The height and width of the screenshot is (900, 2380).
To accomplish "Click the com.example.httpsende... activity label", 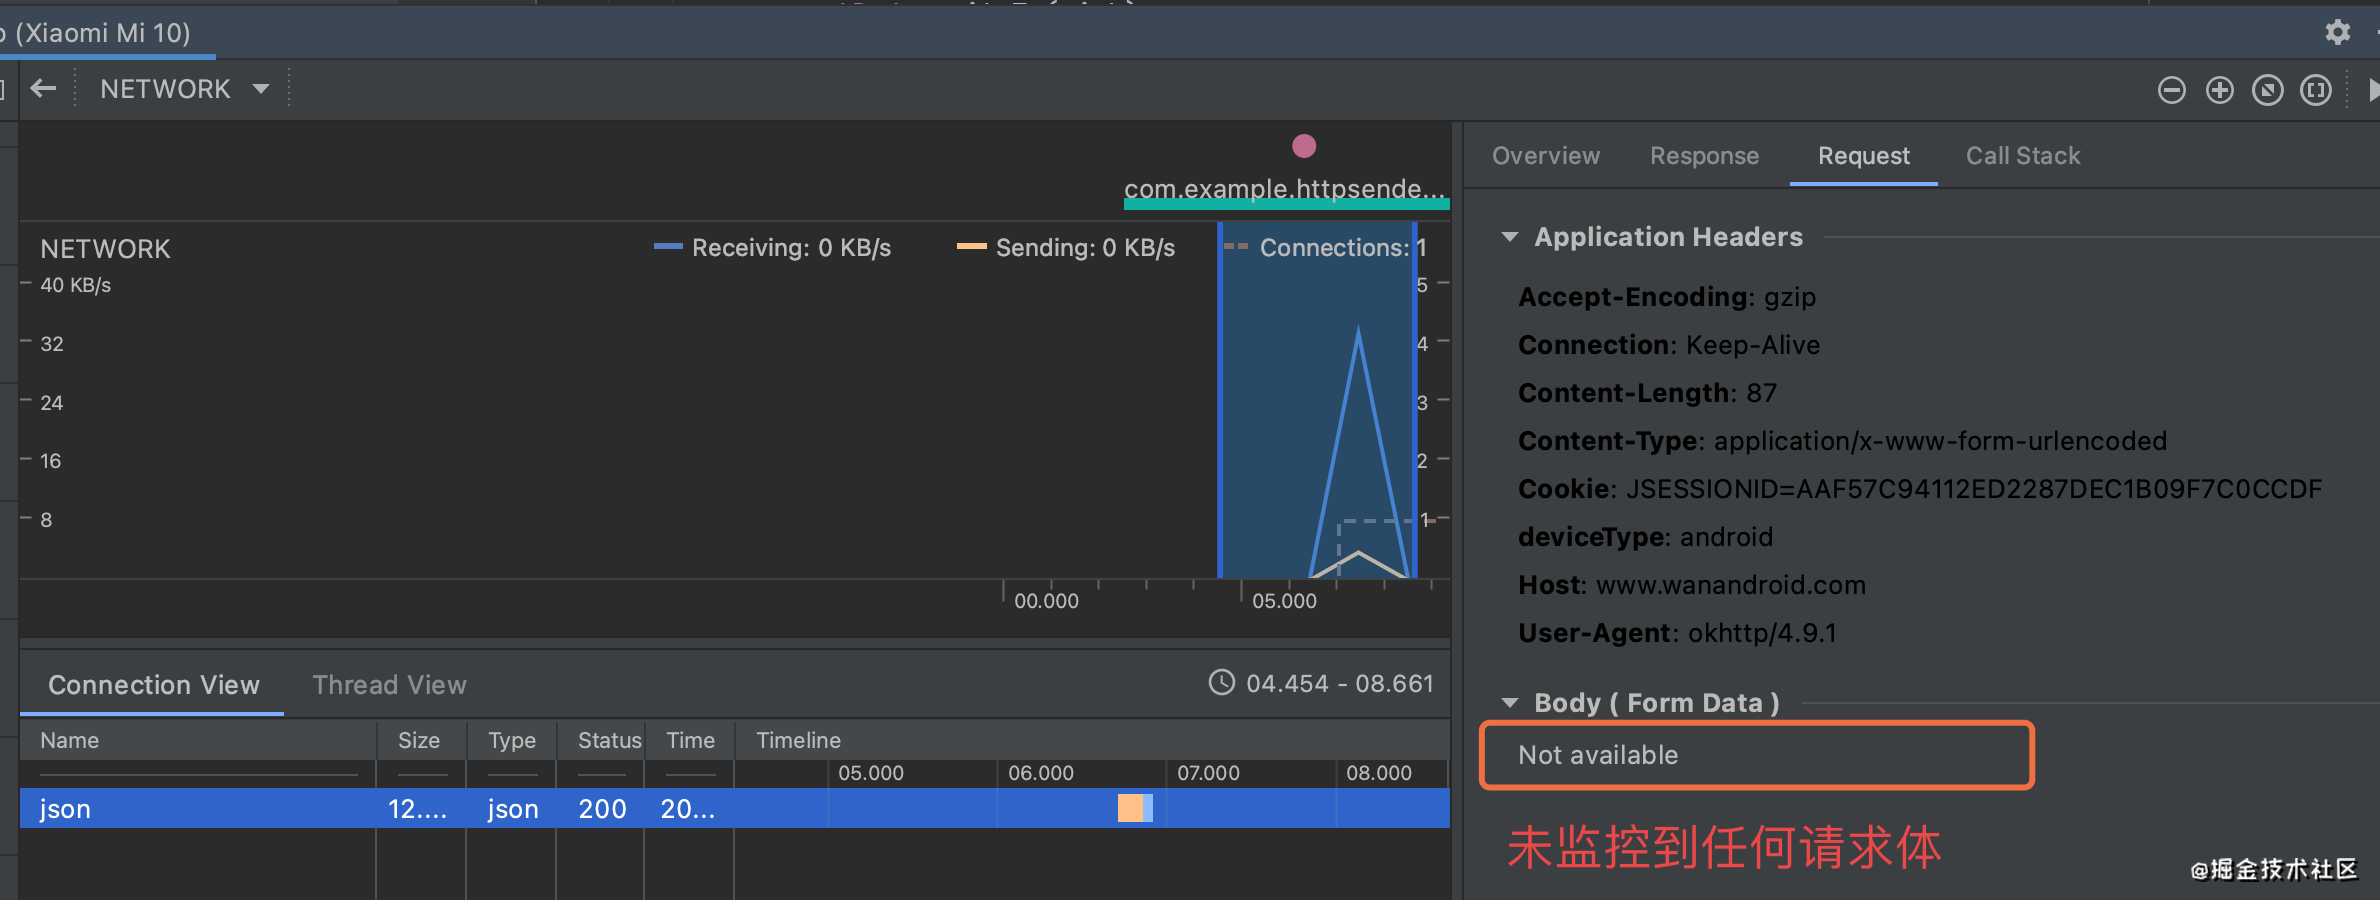I will pyautogui.click(x=1284, y=188).
